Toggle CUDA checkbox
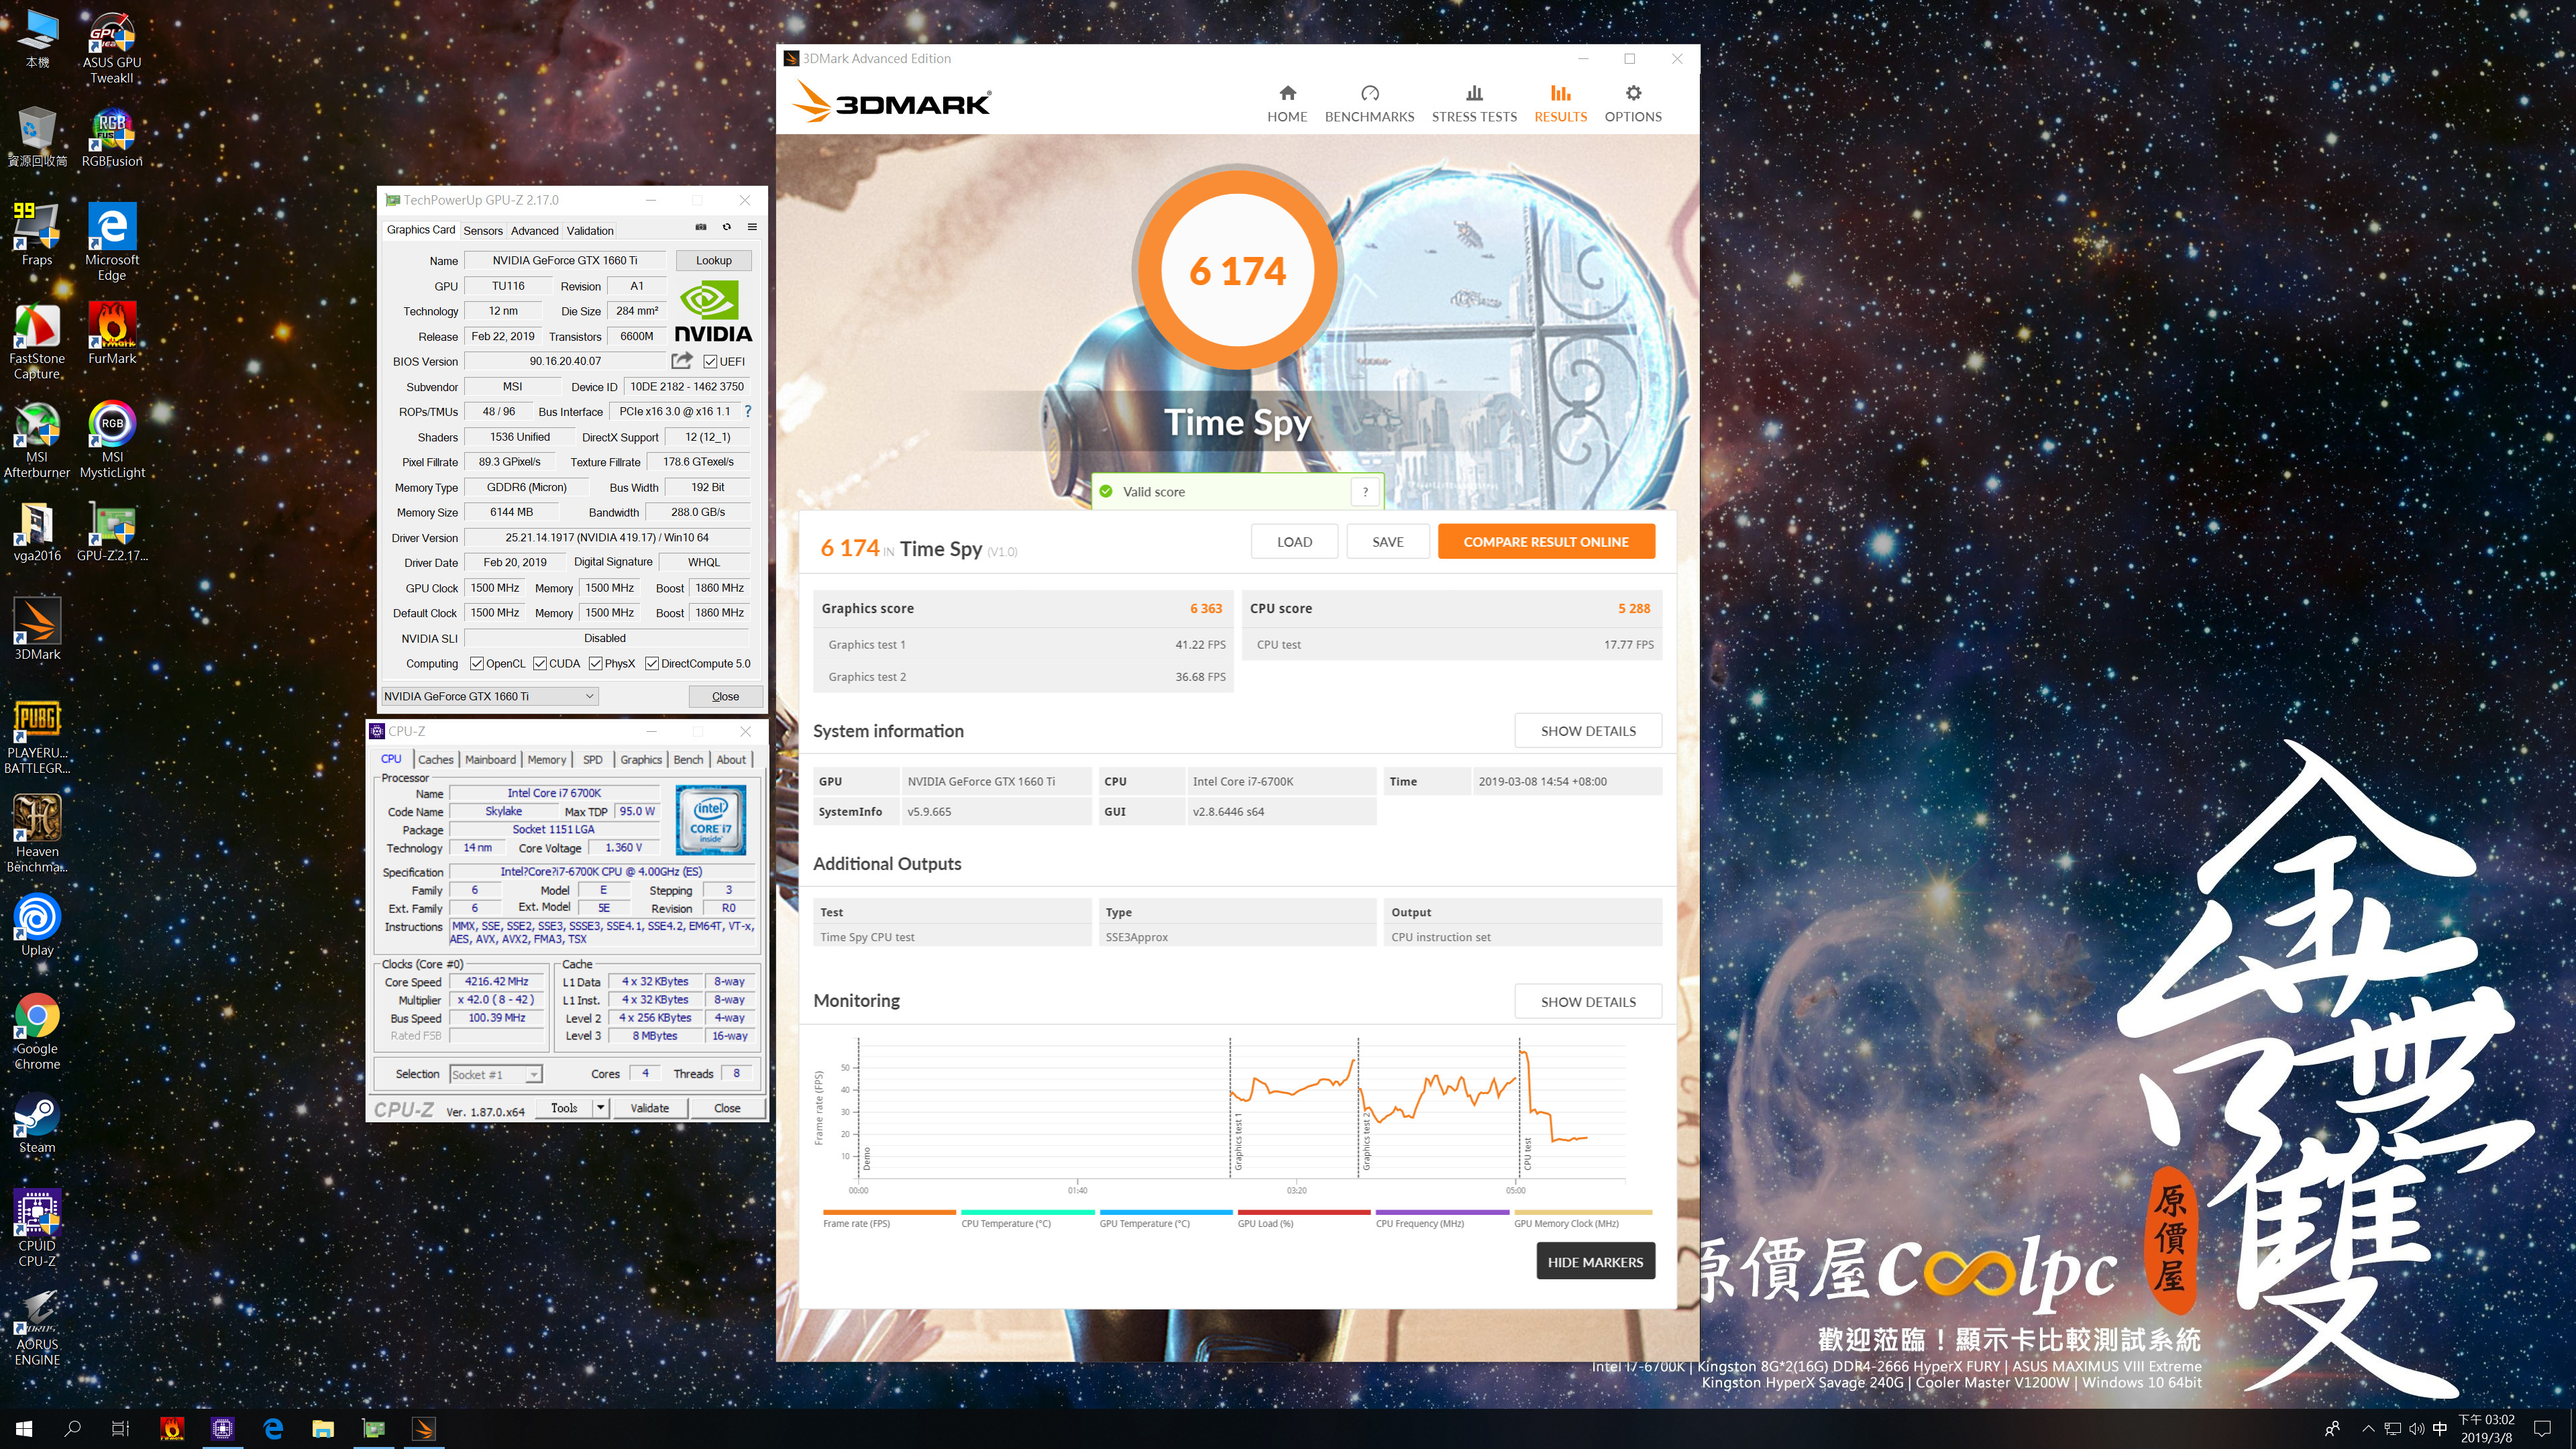2576x1449 pixels. pos(540,663)
